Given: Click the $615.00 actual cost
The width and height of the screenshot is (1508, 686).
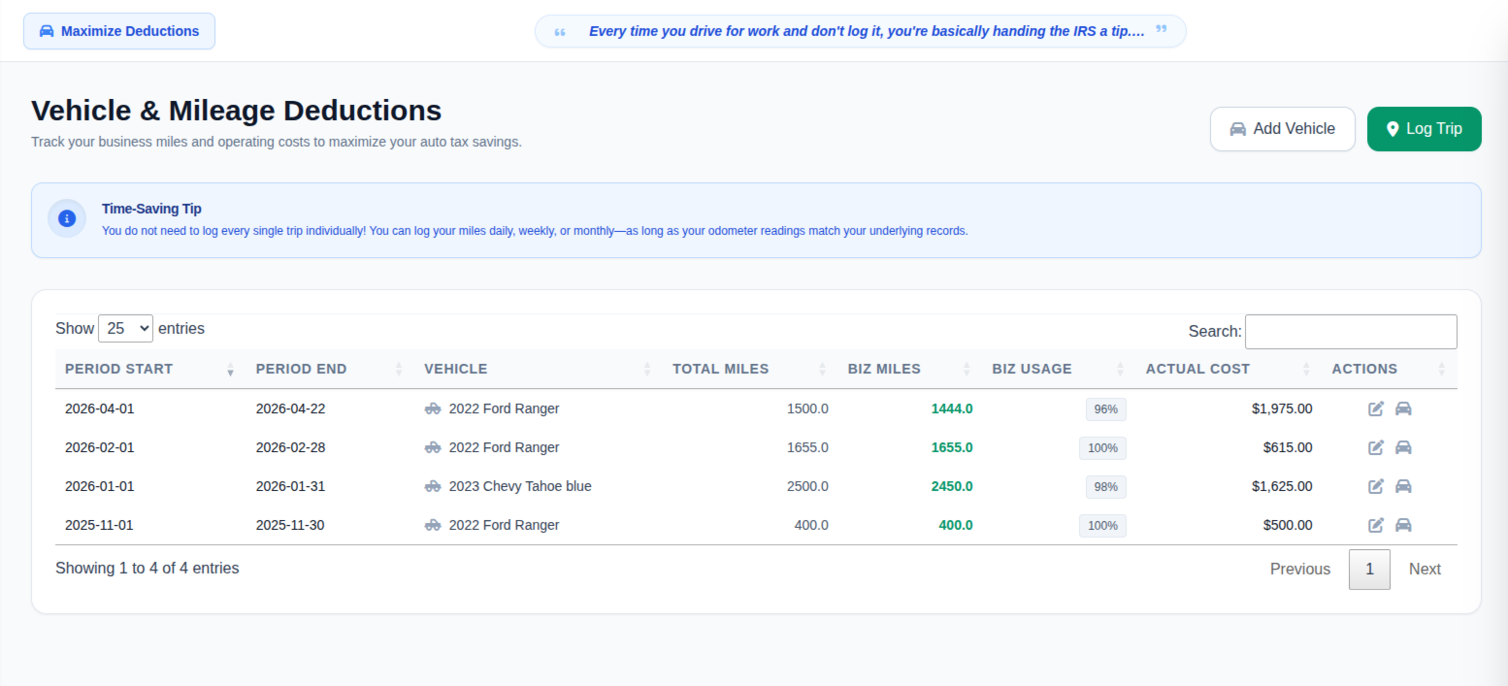Looking at the screenshot, I should [1288, 447].
